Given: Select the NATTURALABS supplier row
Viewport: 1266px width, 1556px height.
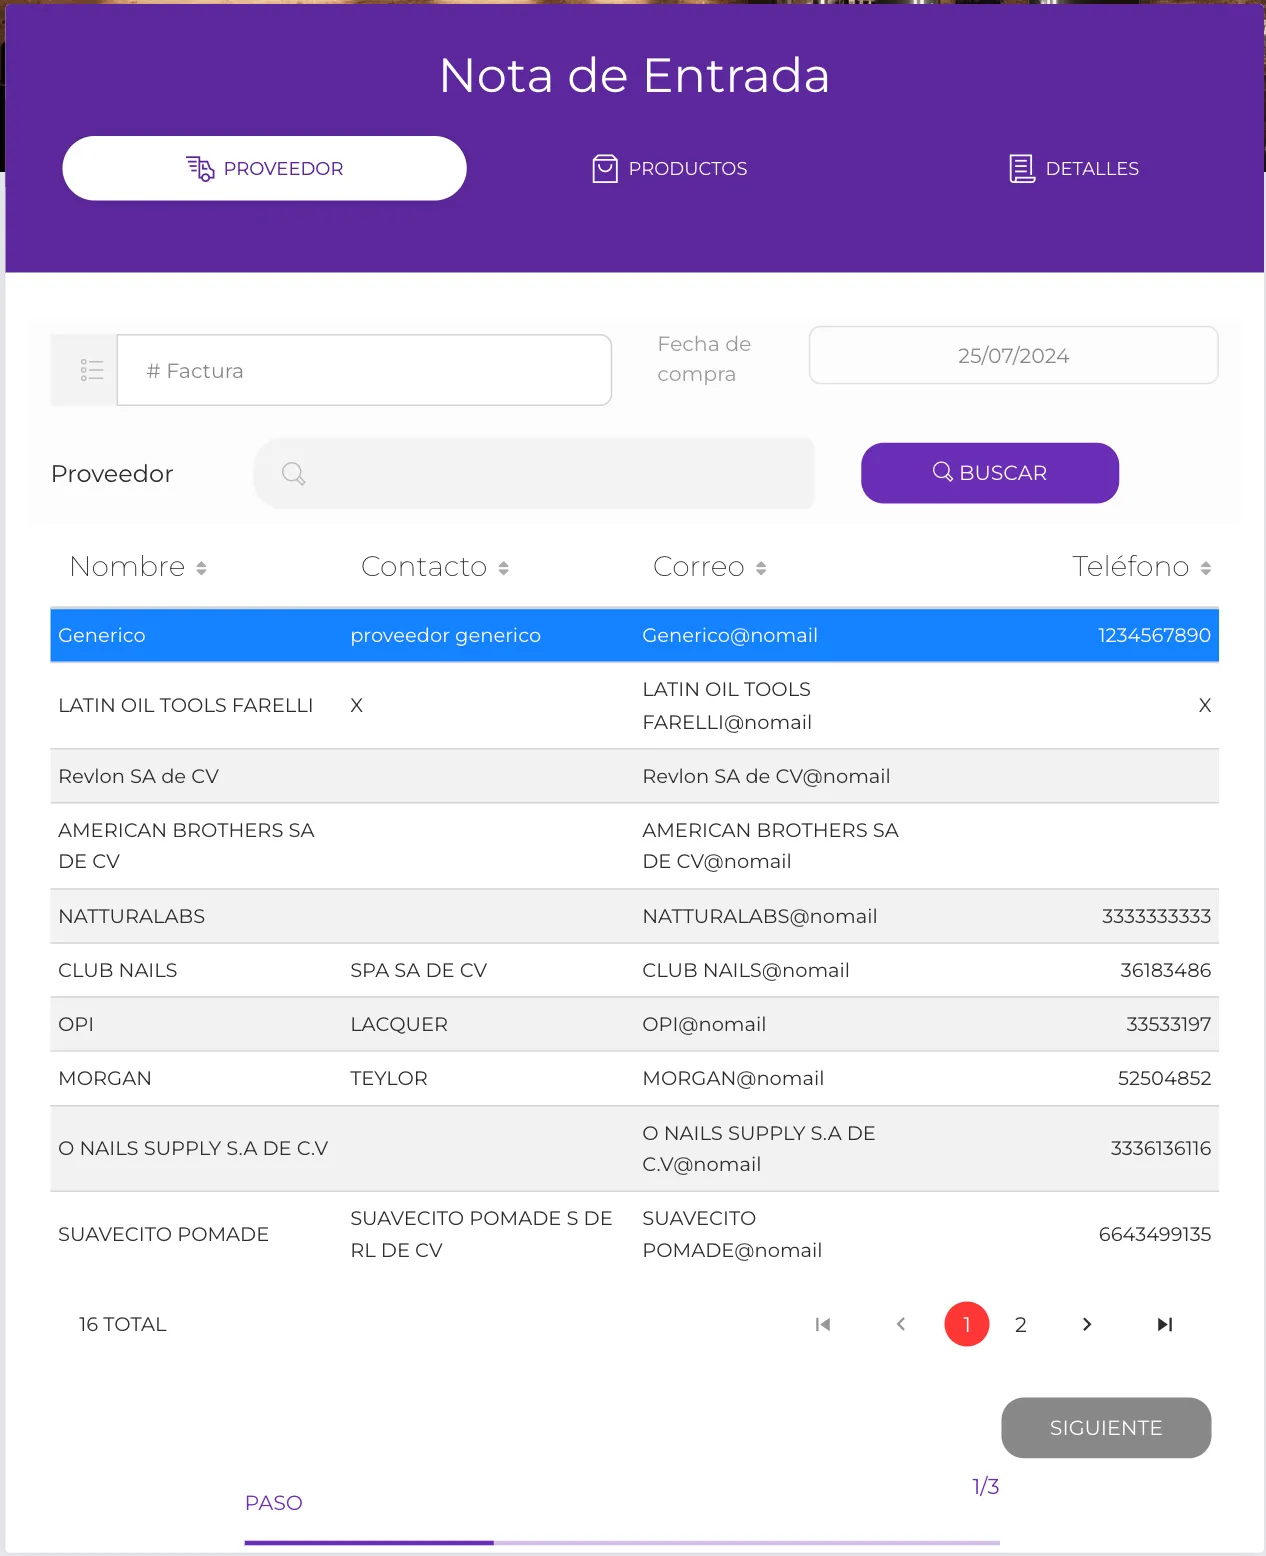Looking at the screenshot, I should [x=634, y=916].
